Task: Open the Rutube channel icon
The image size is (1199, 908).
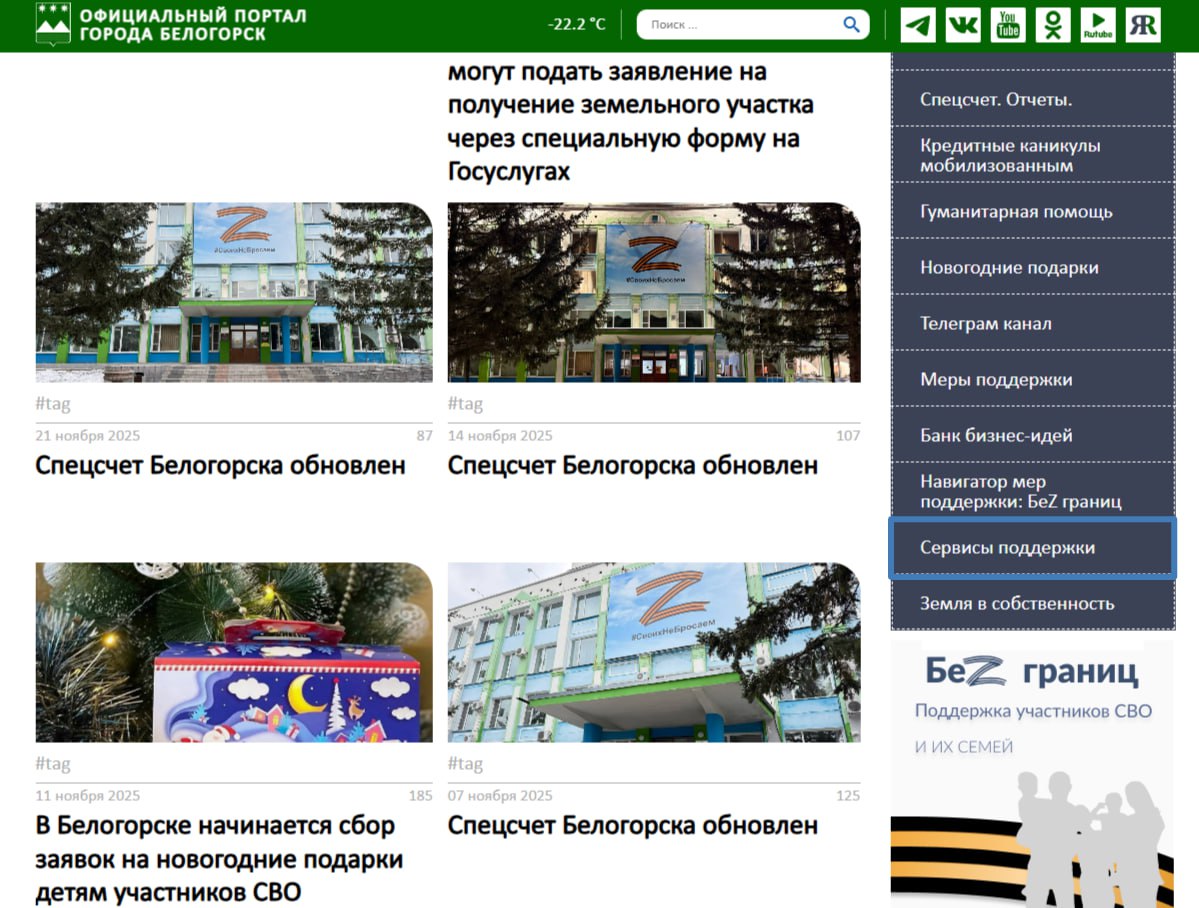Action: pyautogui.click(x=1098, y=25)
